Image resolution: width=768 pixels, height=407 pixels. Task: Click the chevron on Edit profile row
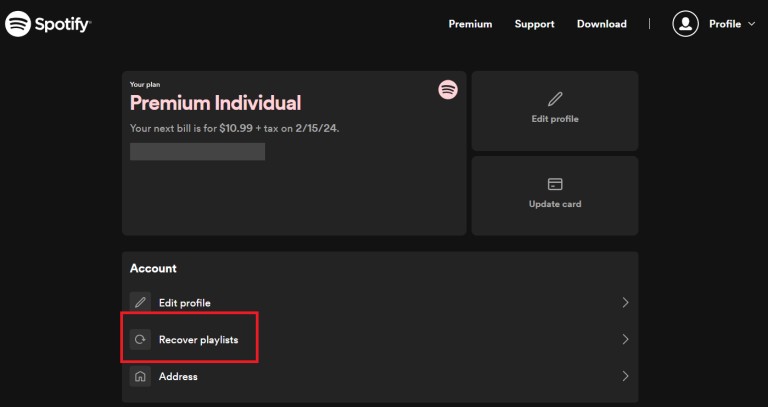coord(625,302)
